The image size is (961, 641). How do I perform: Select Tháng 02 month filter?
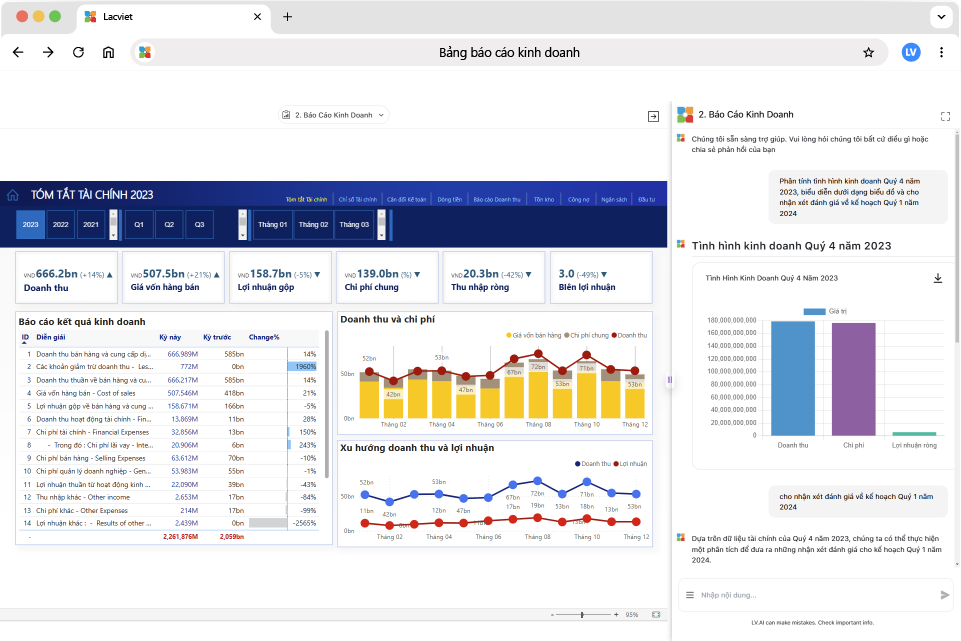pos(313,225)
